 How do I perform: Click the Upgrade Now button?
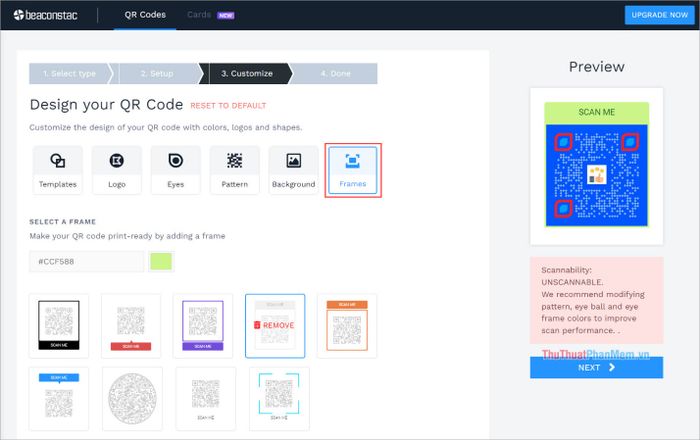pyautogui.click(x=659, y=15)
